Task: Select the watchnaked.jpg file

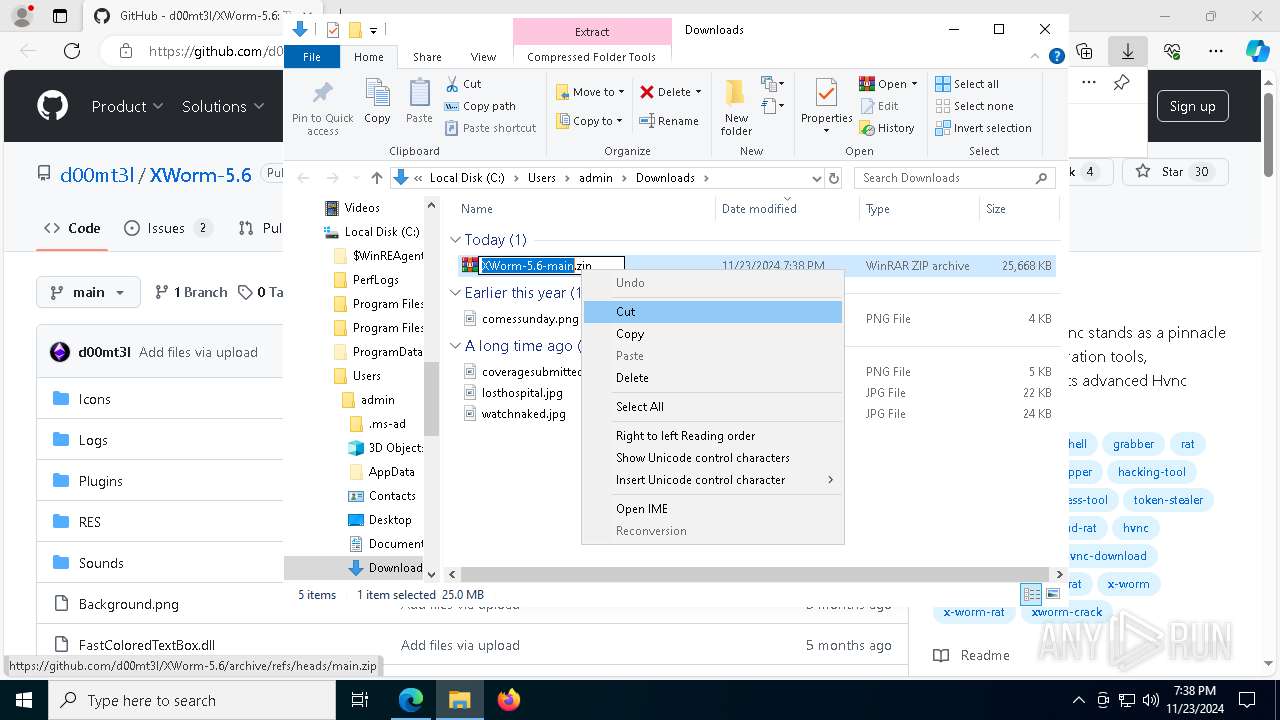Action: (x=523, y=414)
